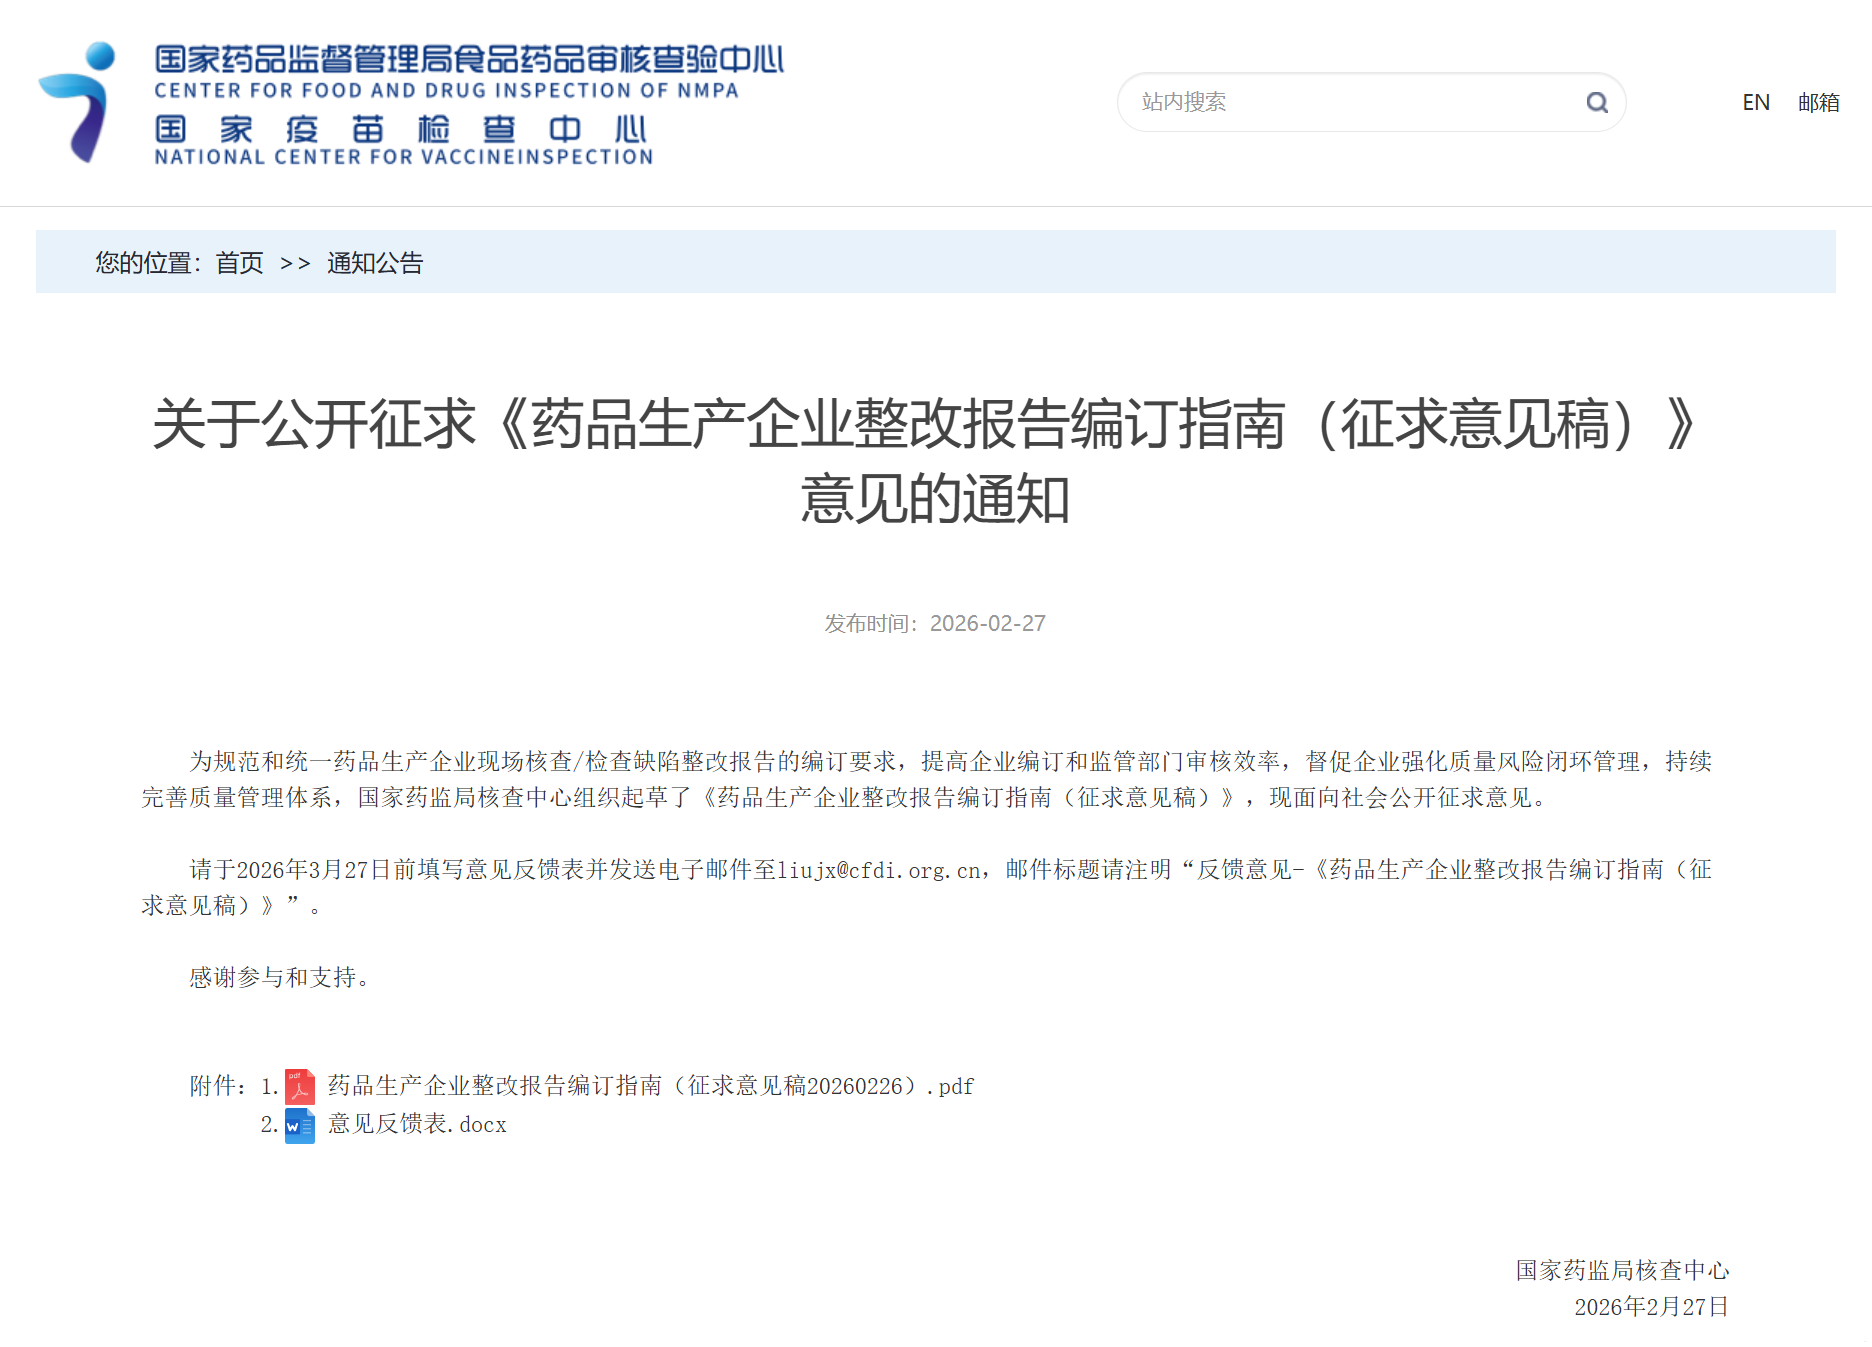Click the blue Word document icon beside 意见反馈表
The width and height of the screenshot is (1872, 1347).
click(x=298, y=1124)
